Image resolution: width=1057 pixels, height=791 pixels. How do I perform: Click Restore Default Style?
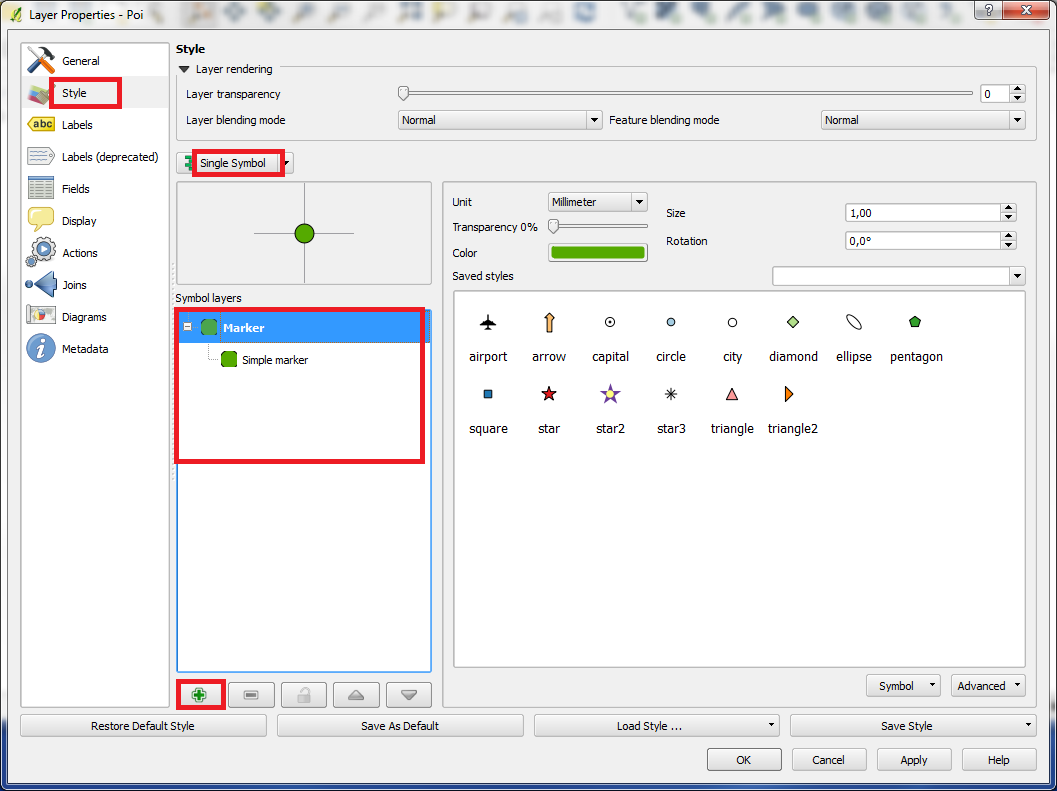point(143,726)
